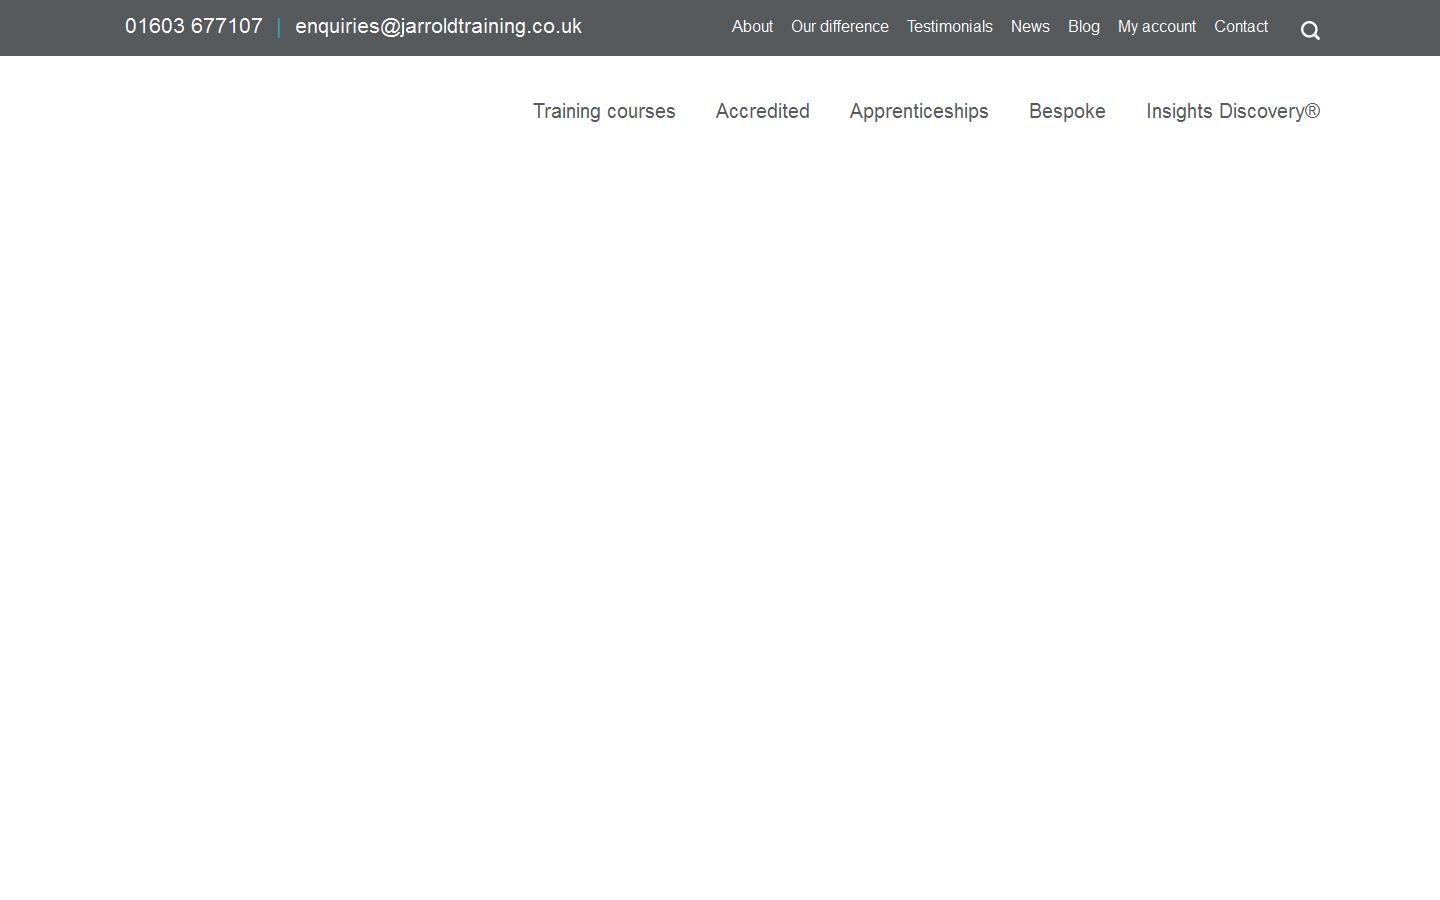Open the Accredited courses menu
Screen dimensions: 1440x900
(x=762, y=111)
